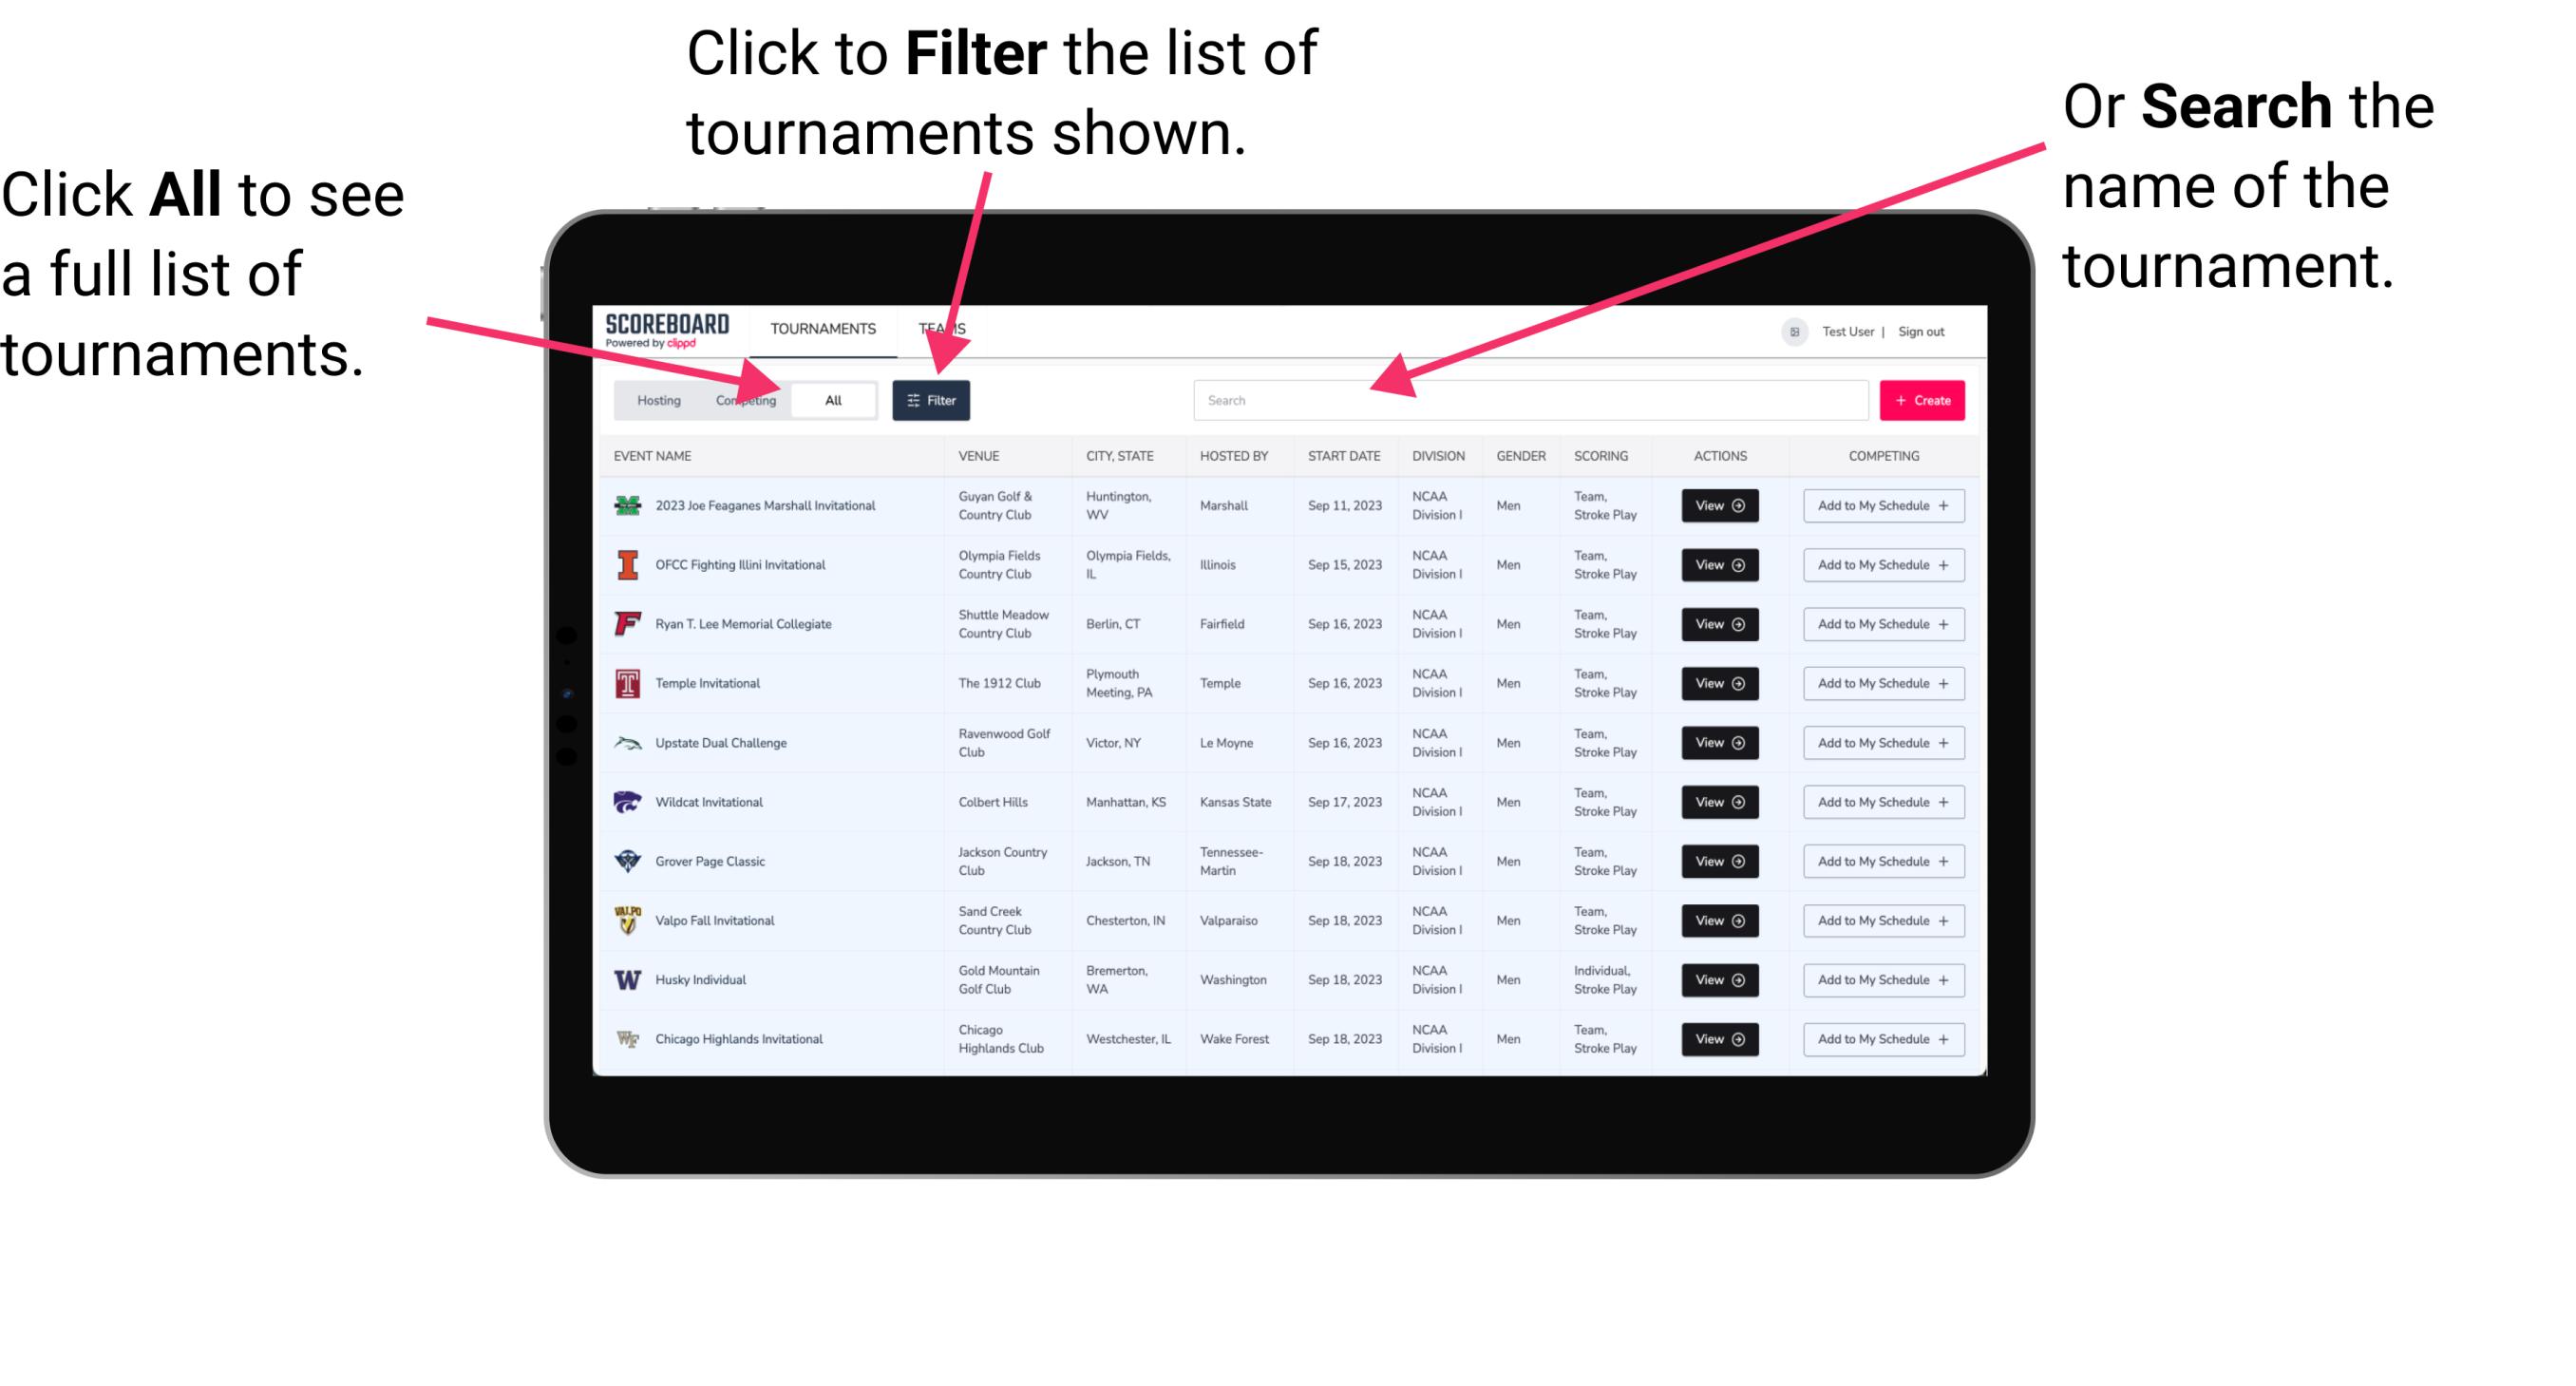The image size is (2576, 1386).
Task: Click the Washington Huskies logo icon
Action: (x=628, y=979)
